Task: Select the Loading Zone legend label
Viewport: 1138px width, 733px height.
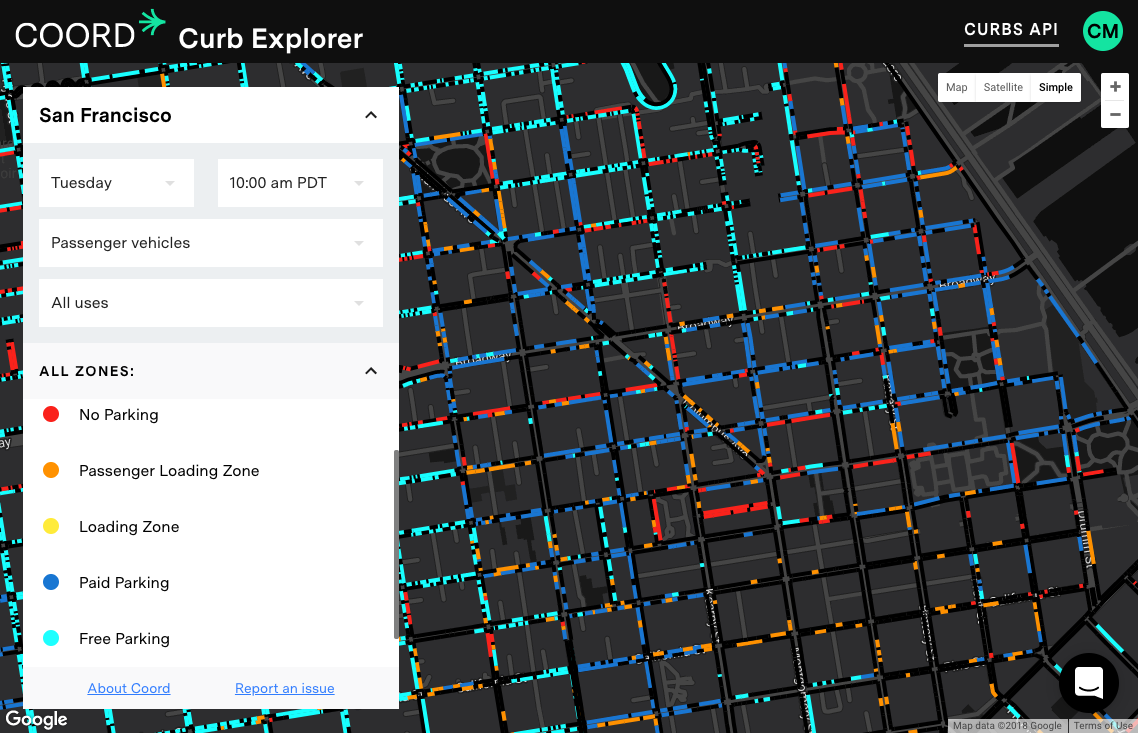Action: pos(129,527)
